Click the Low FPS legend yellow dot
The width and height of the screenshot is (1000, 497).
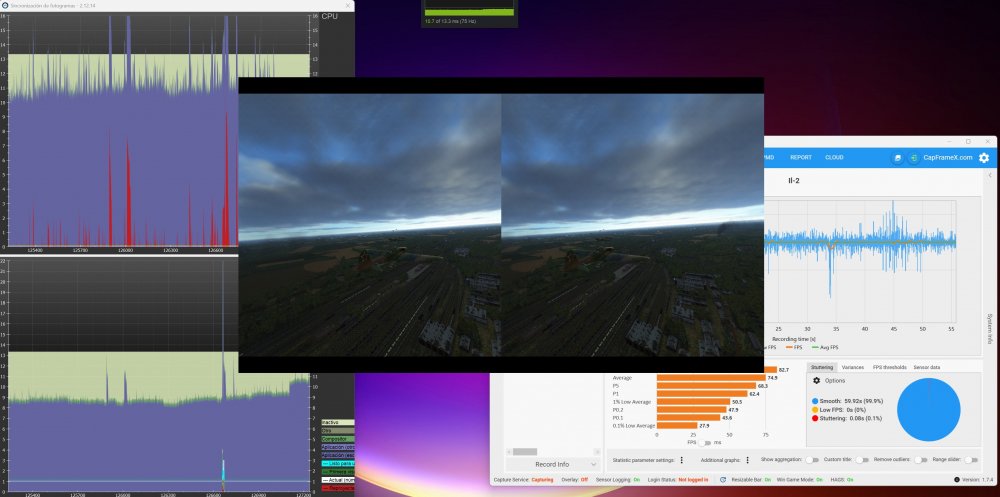point(815,410)
